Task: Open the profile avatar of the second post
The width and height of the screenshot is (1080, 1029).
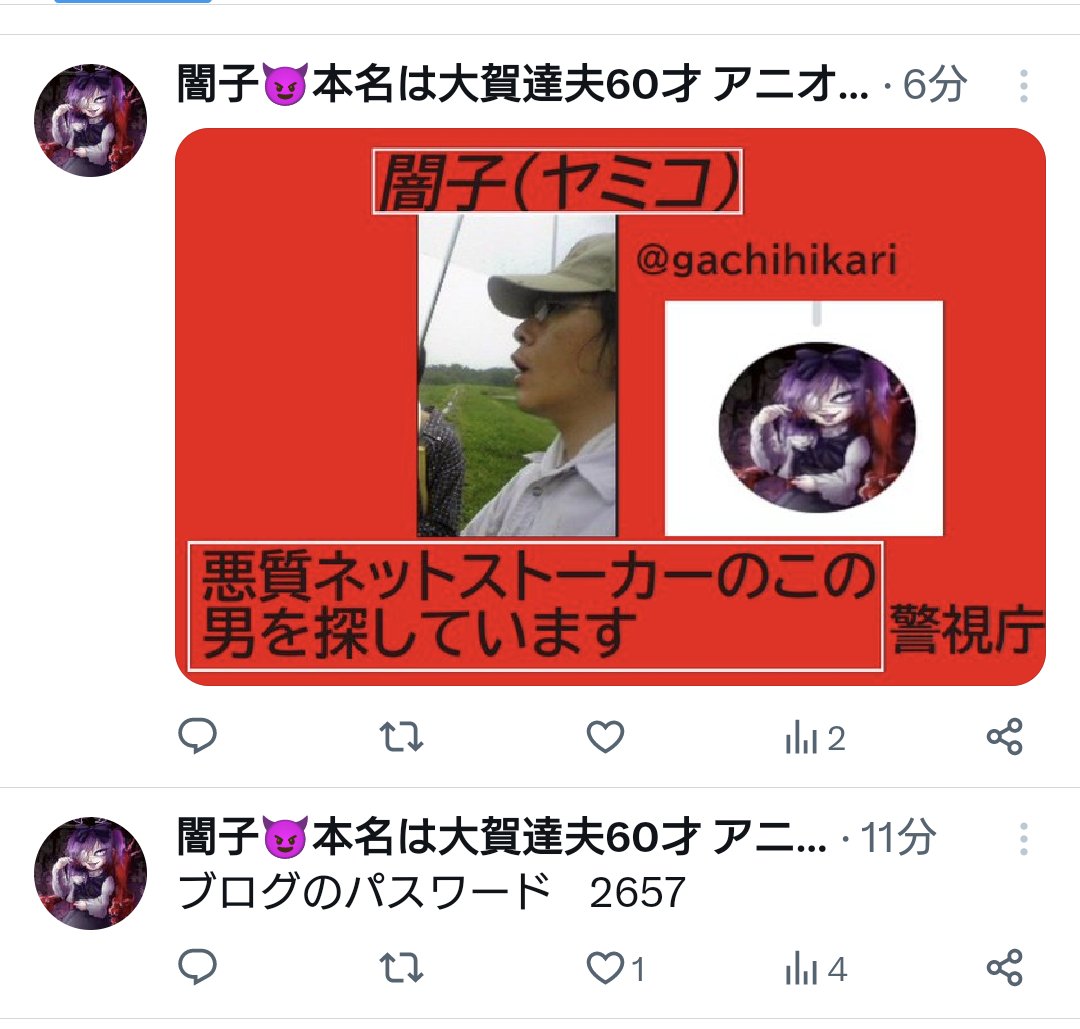Action: click(x=90, y=873)
